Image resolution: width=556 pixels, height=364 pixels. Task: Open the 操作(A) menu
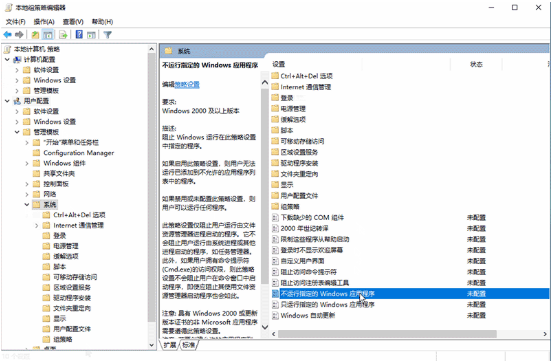coord(44,22)
